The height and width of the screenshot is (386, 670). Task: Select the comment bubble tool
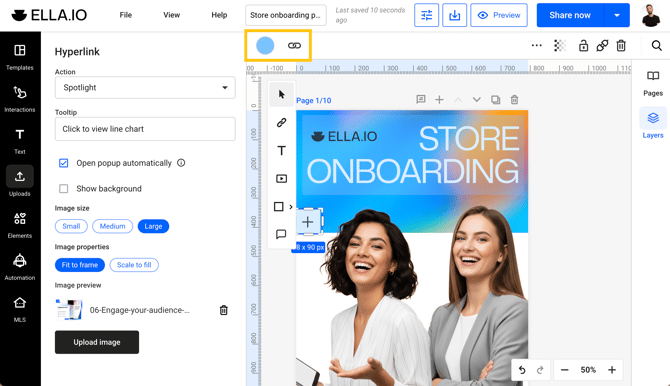pyautogui.click(x=281, y=234)
